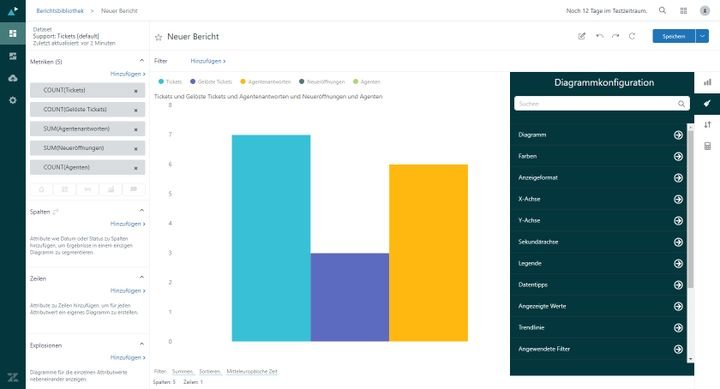Expand the Y-Achse configuration option

678,220
